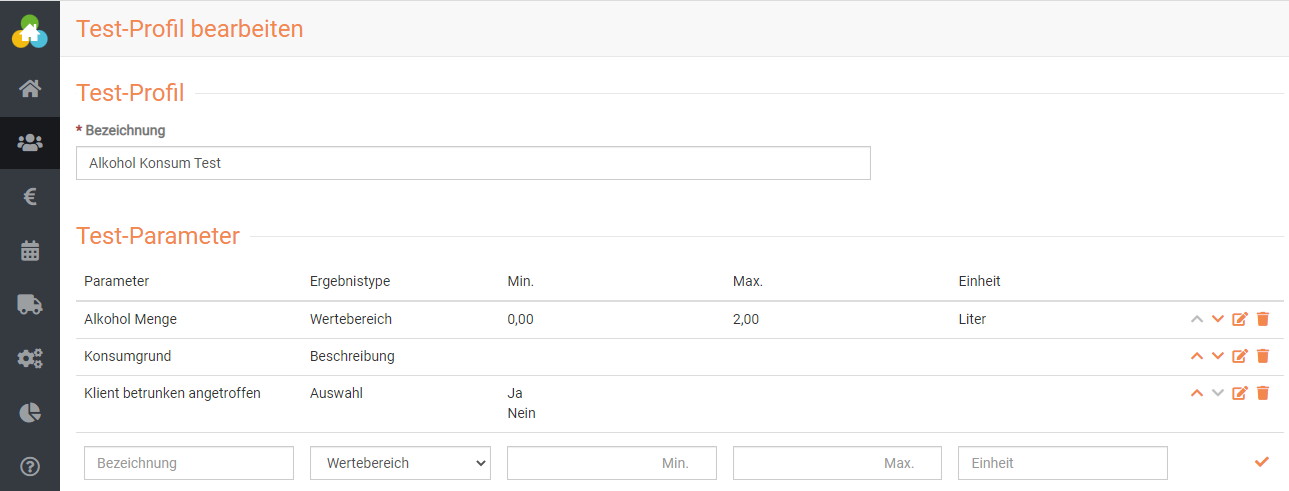Move Alkohol Menge parameter down

tap(1218, 319)
